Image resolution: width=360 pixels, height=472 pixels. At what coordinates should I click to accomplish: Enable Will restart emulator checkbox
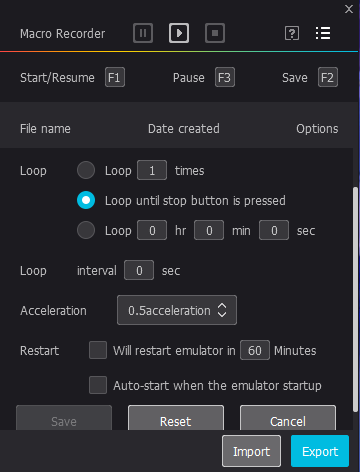point(98,350)
